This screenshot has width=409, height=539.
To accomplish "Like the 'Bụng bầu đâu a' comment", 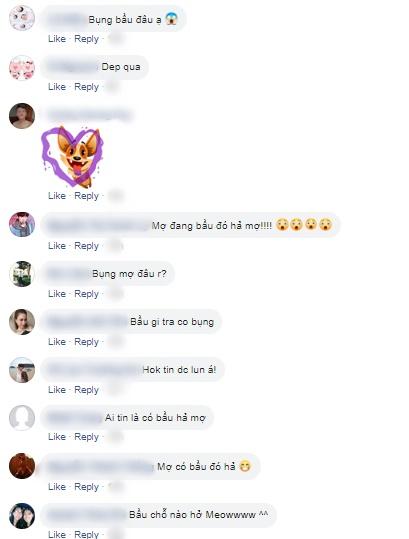I will point(57,39).
